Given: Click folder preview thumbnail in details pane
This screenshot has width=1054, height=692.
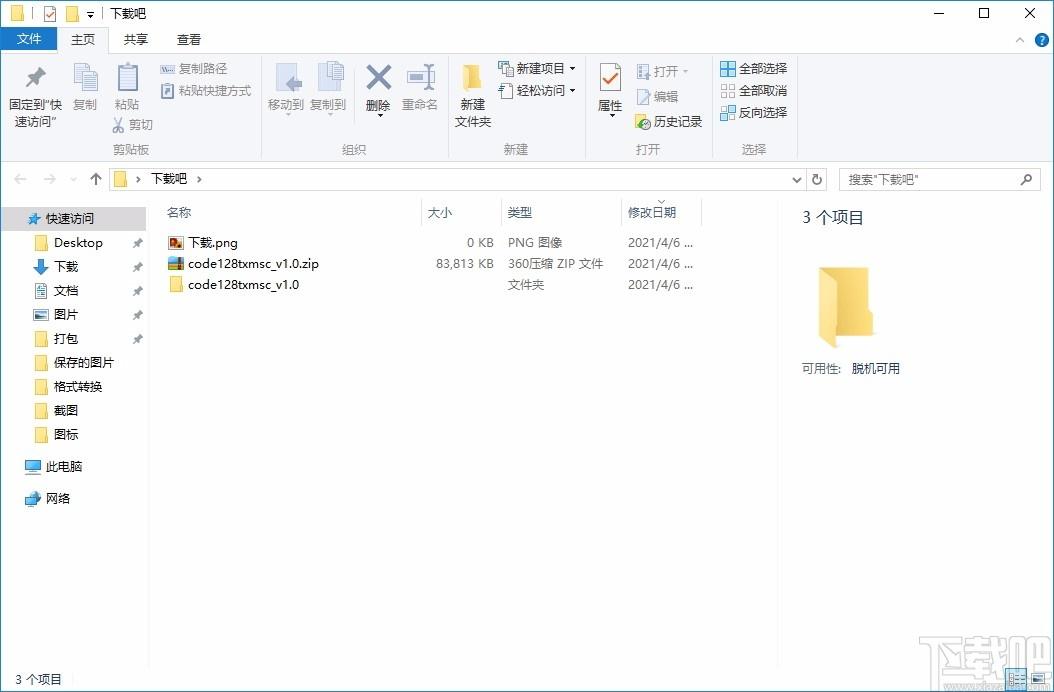Looking at the screenshot, I should pyautogui.click(x=845, y=306).
